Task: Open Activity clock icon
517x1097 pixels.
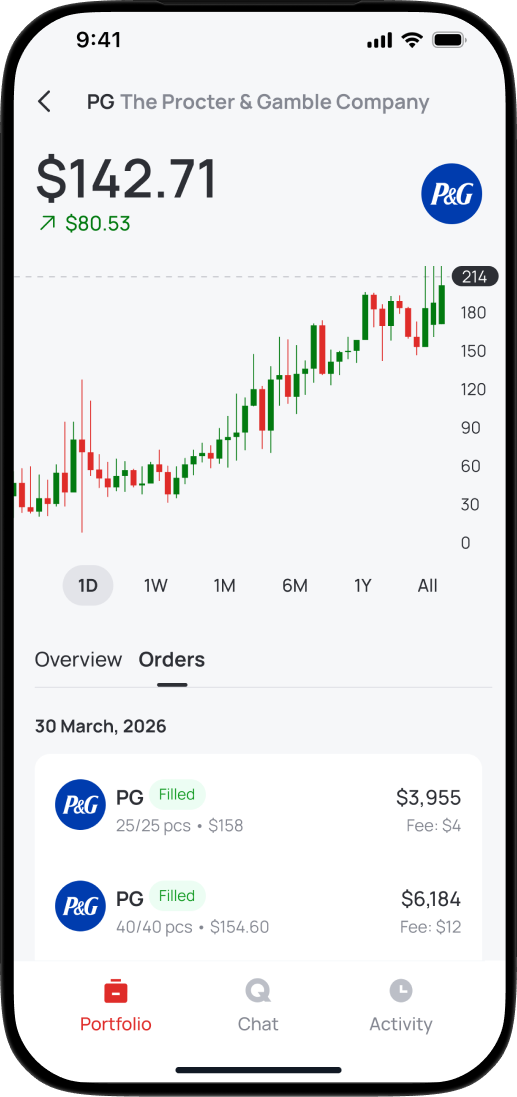Action: click(x=401, y=991)
